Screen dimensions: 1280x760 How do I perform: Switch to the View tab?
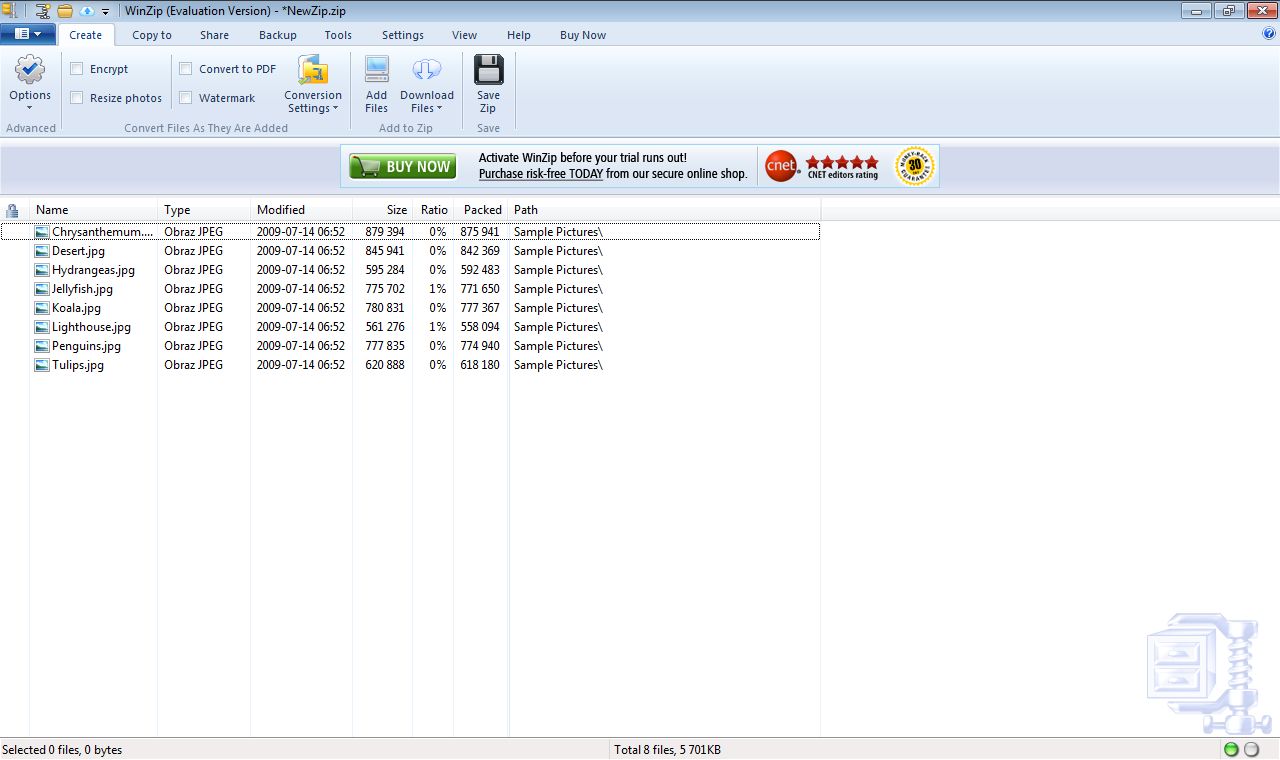(x=464, y=35)
